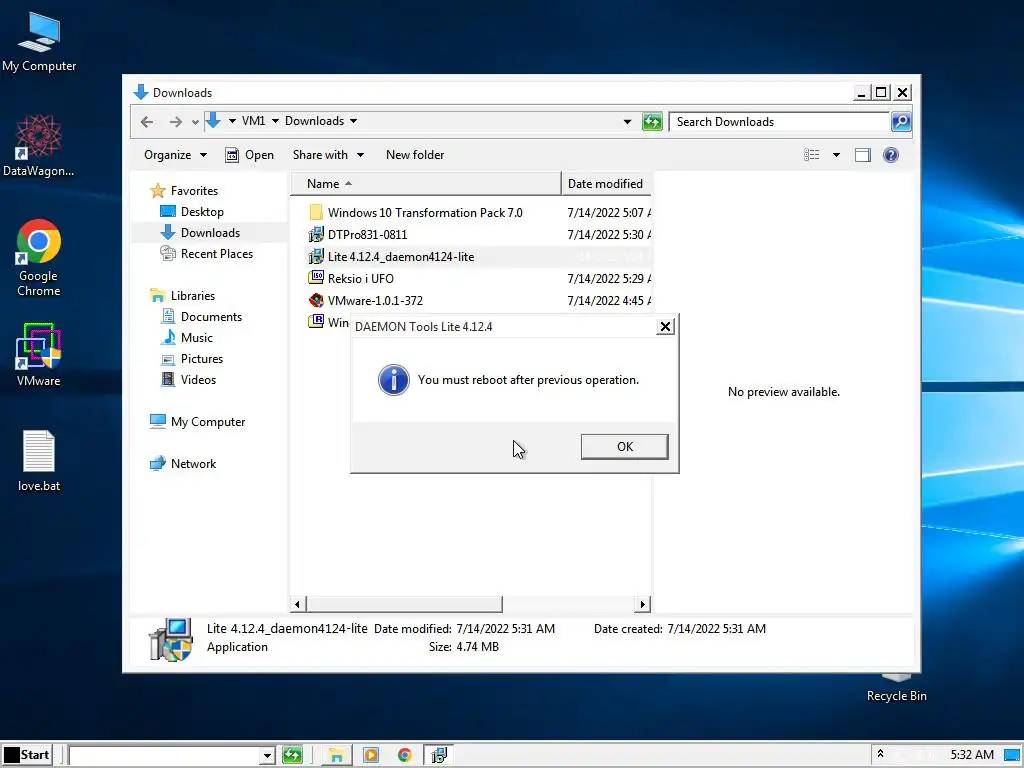
Task: Go back in Downloads explorer
Action: [x=147, y=121]
